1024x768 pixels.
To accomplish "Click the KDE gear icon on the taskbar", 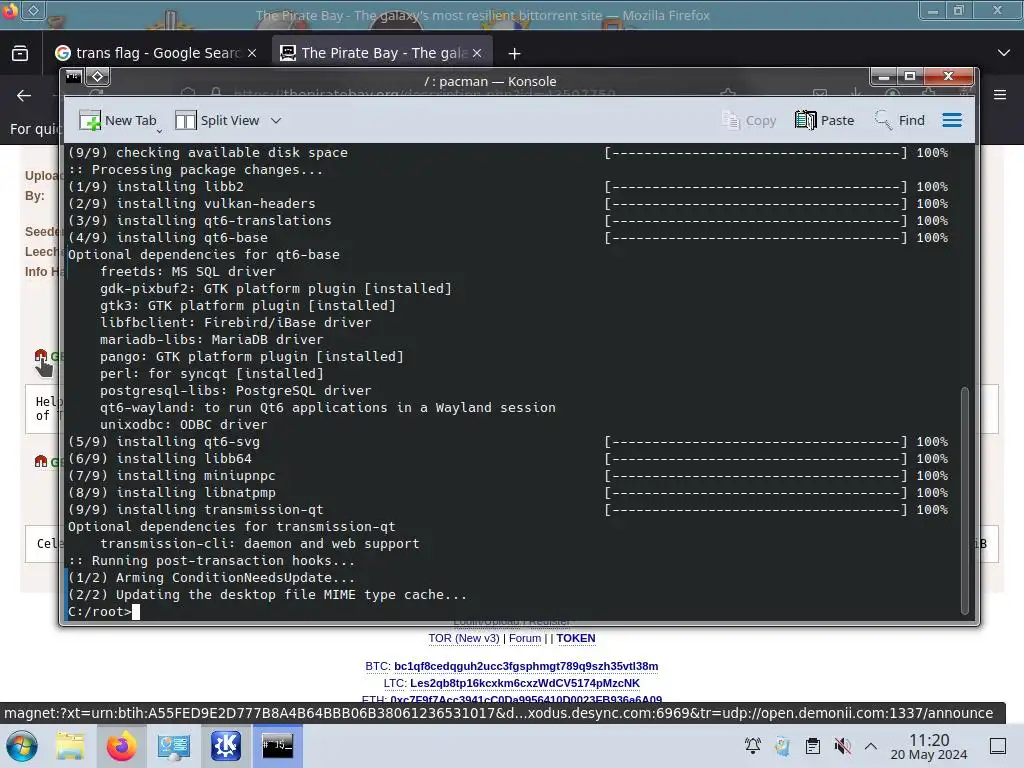I will [225, 746].
